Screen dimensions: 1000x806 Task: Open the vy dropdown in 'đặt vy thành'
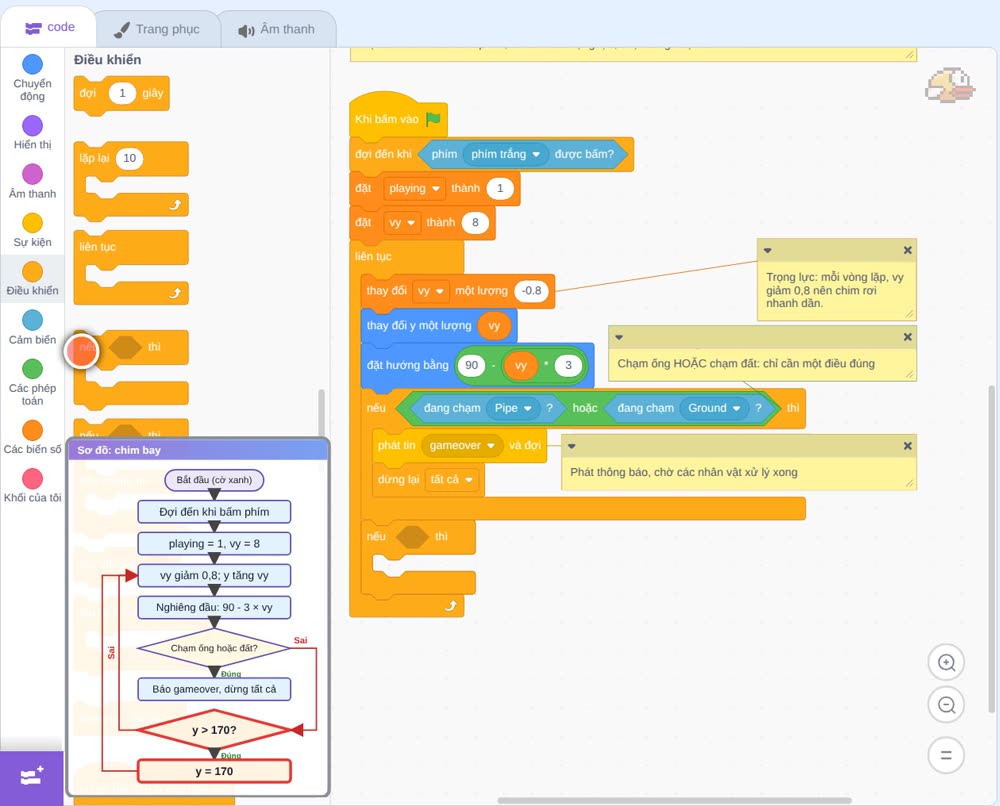[x=402, y=223]
